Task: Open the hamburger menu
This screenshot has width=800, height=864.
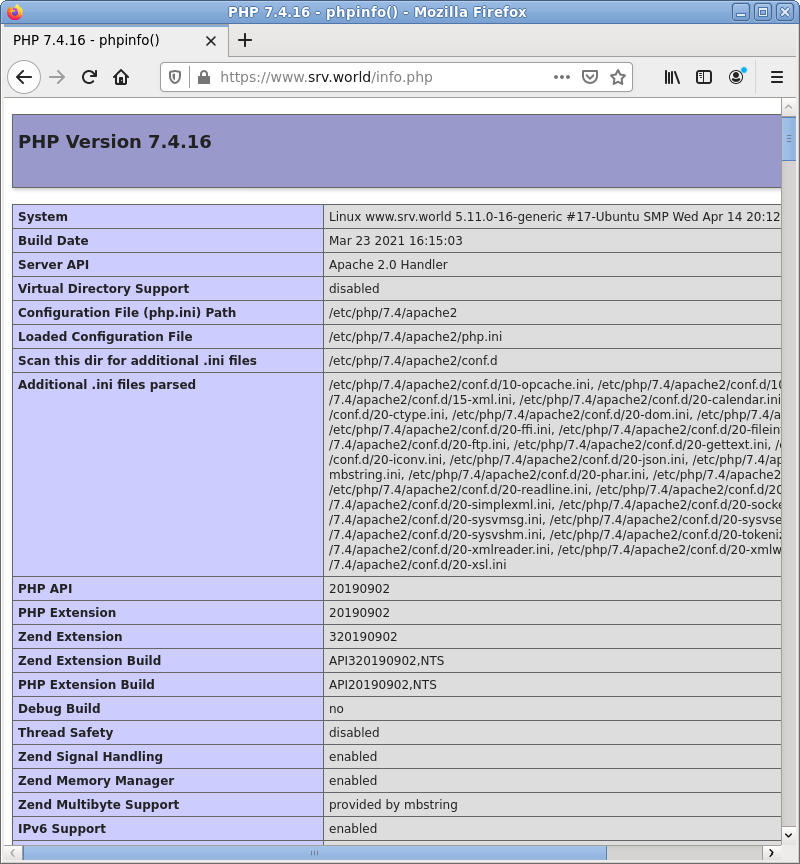Action: click(777, 76)
